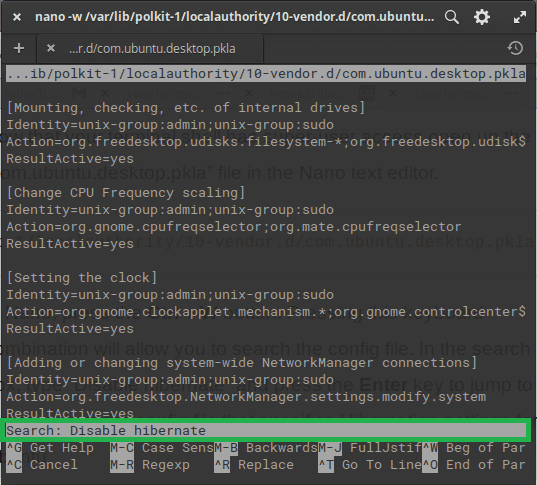Close the terminal window with X icon

tap(17, 17)
